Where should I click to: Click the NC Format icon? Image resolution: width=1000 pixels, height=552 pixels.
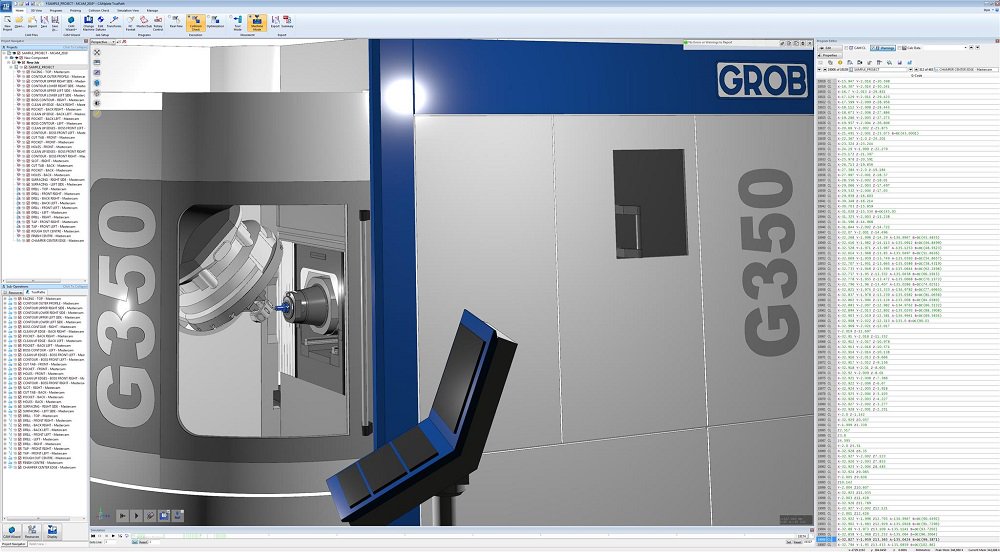[130, 24]
